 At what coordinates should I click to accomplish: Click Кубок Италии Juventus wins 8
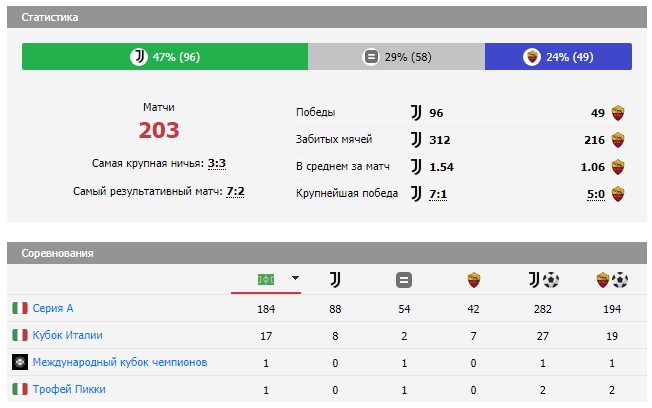335,336
